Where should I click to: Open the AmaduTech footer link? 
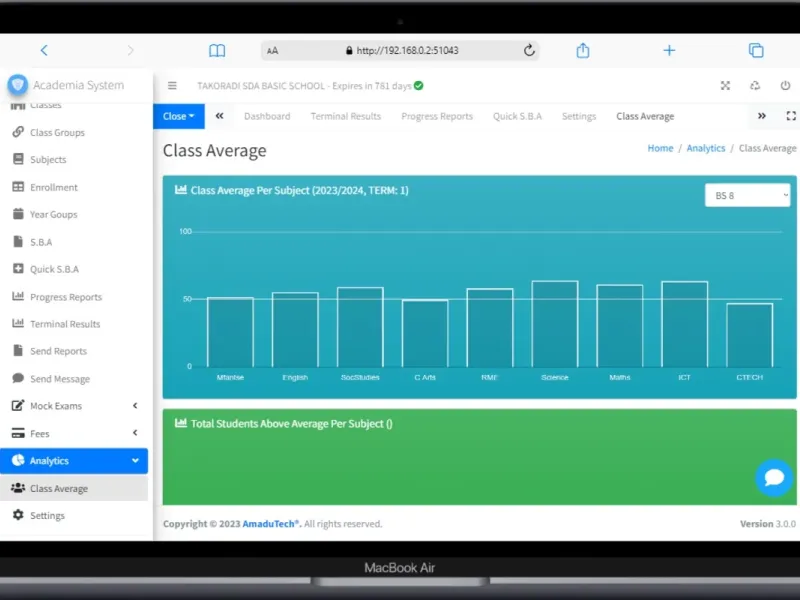[x=271, y=523]
